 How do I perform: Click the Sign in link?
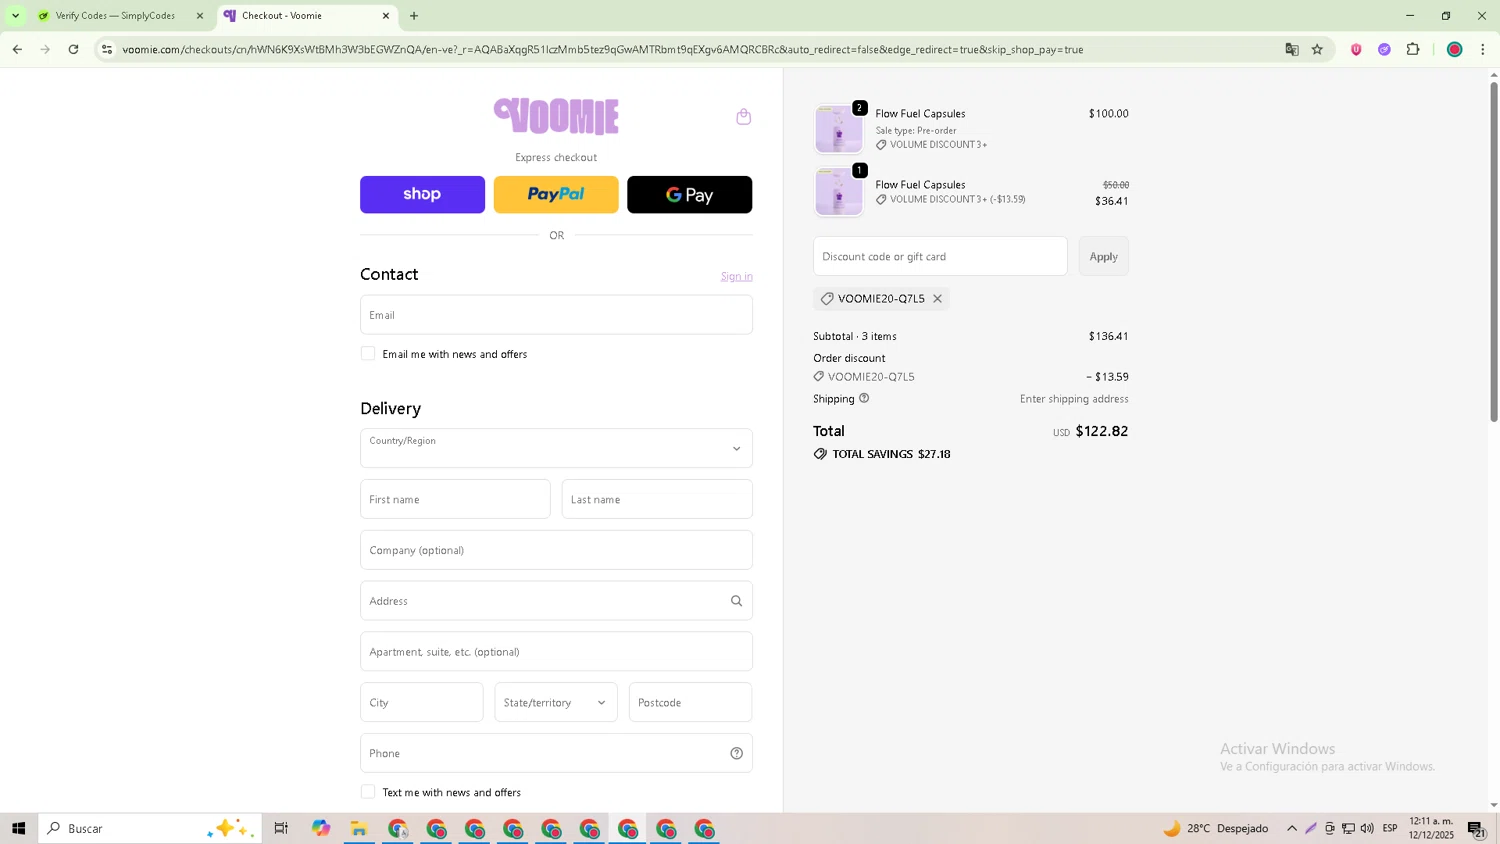(737, 277)
